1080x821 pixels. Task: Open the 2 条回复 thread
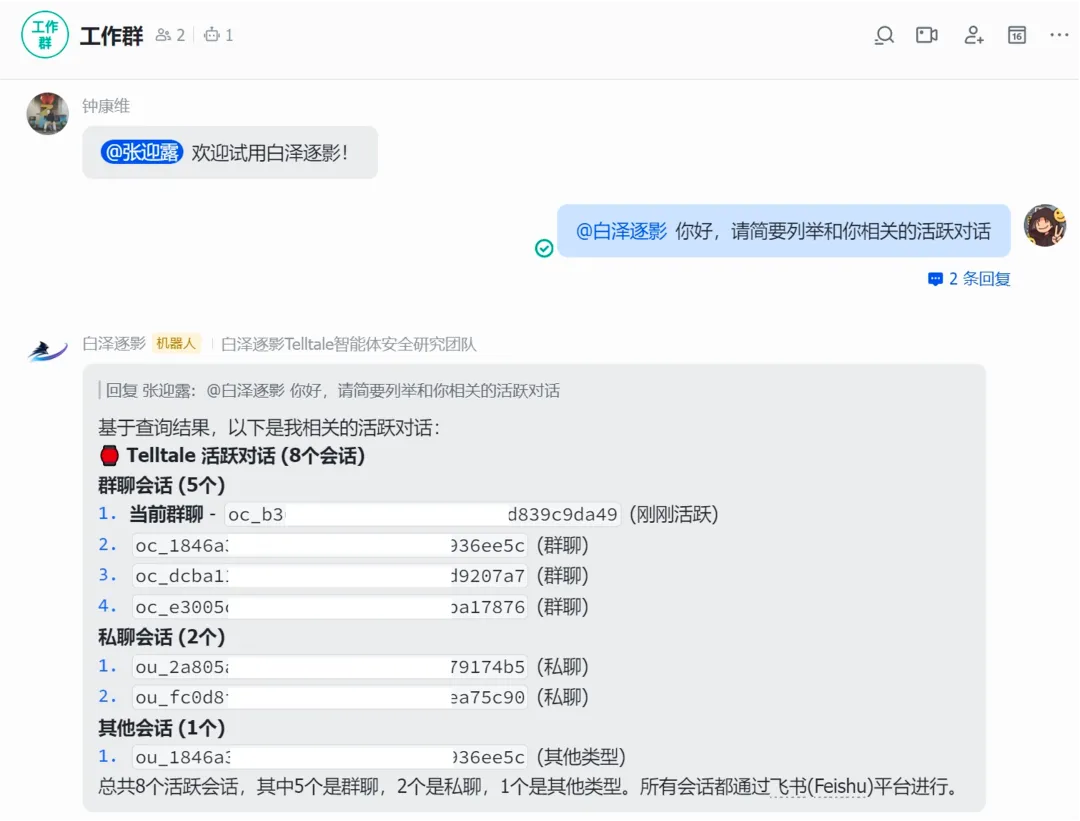[x=969, y=279]
